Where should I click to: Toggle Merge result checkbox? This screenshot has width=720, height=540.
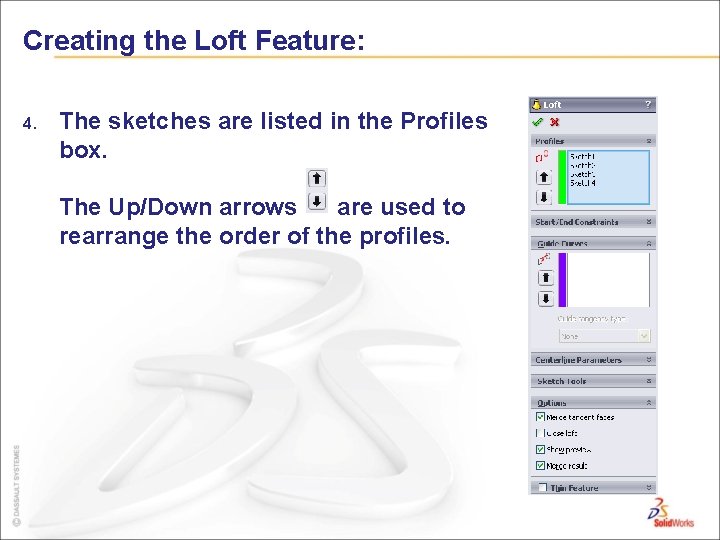coord(540,466)
